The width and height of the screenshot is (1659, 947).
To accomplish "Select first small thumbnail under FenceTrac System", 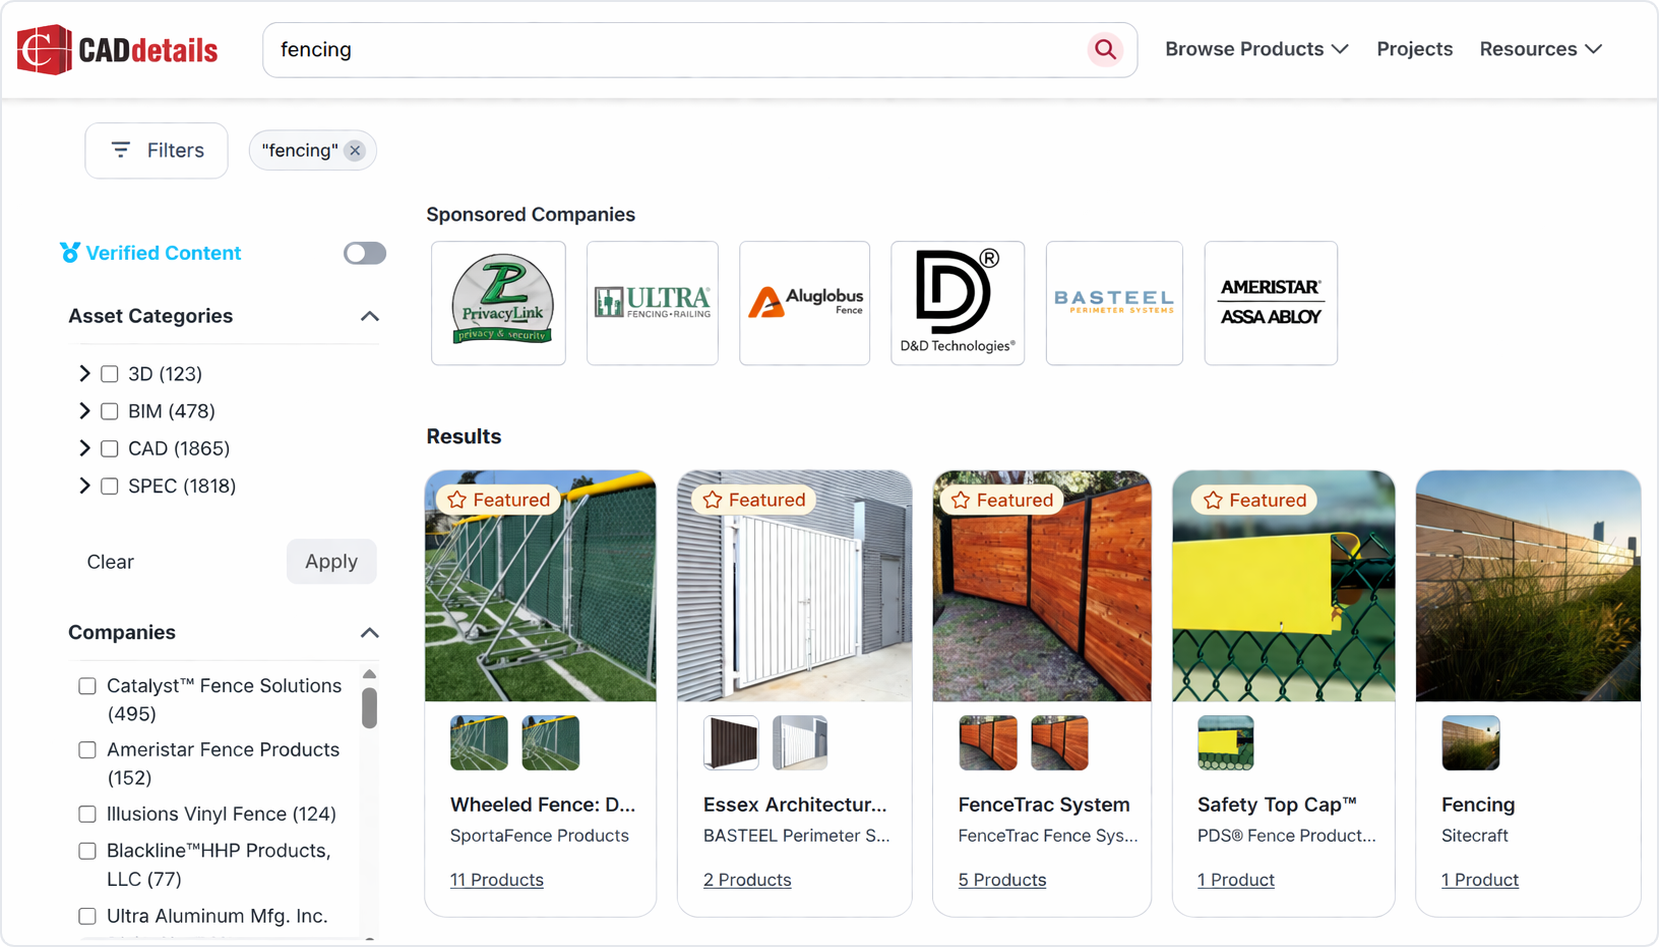I will 988,743.
